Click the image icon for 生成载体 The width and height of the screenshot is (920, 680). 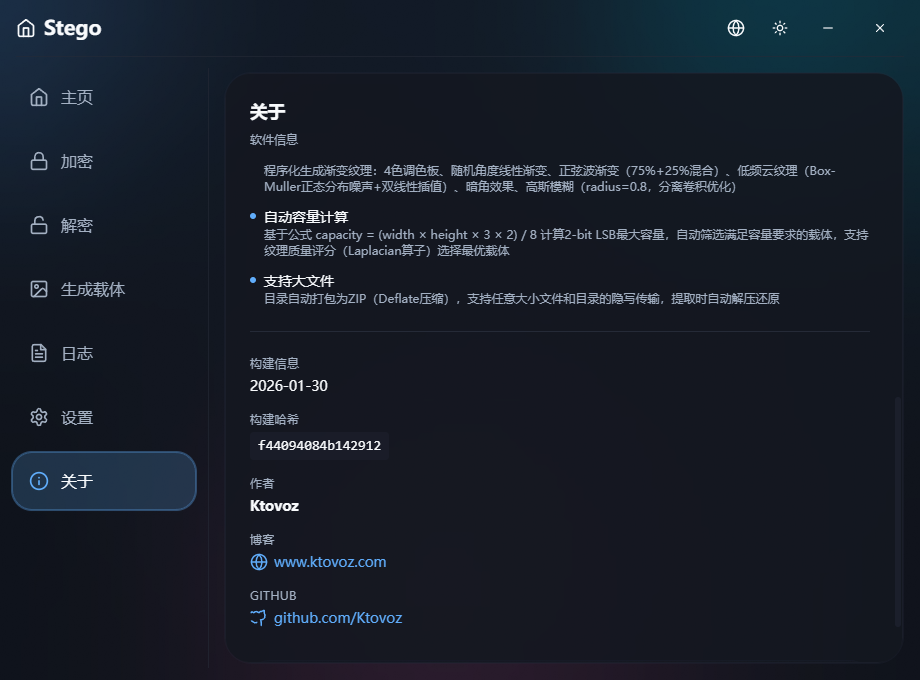[x=39, y=289]
